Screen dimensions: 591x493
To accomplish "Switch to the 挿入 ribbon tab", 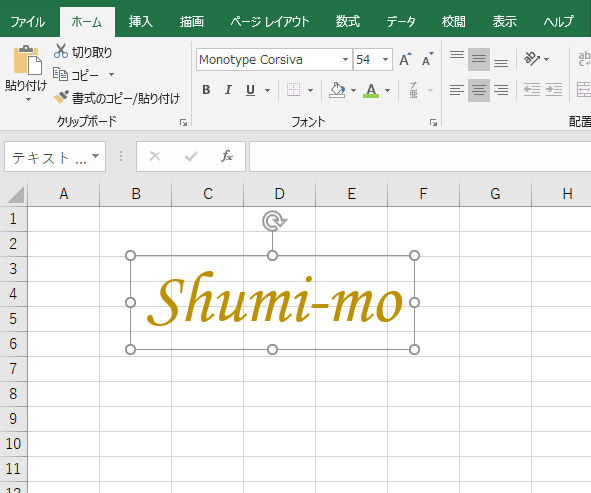I will [141, 21].
